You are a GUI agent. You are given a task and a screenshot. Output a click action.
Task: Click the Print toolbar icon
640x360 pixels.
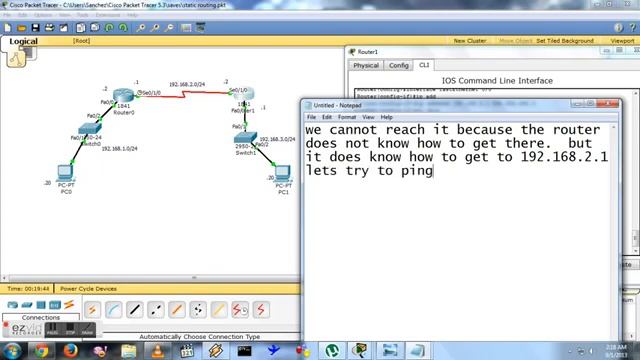tap(49, 28)
